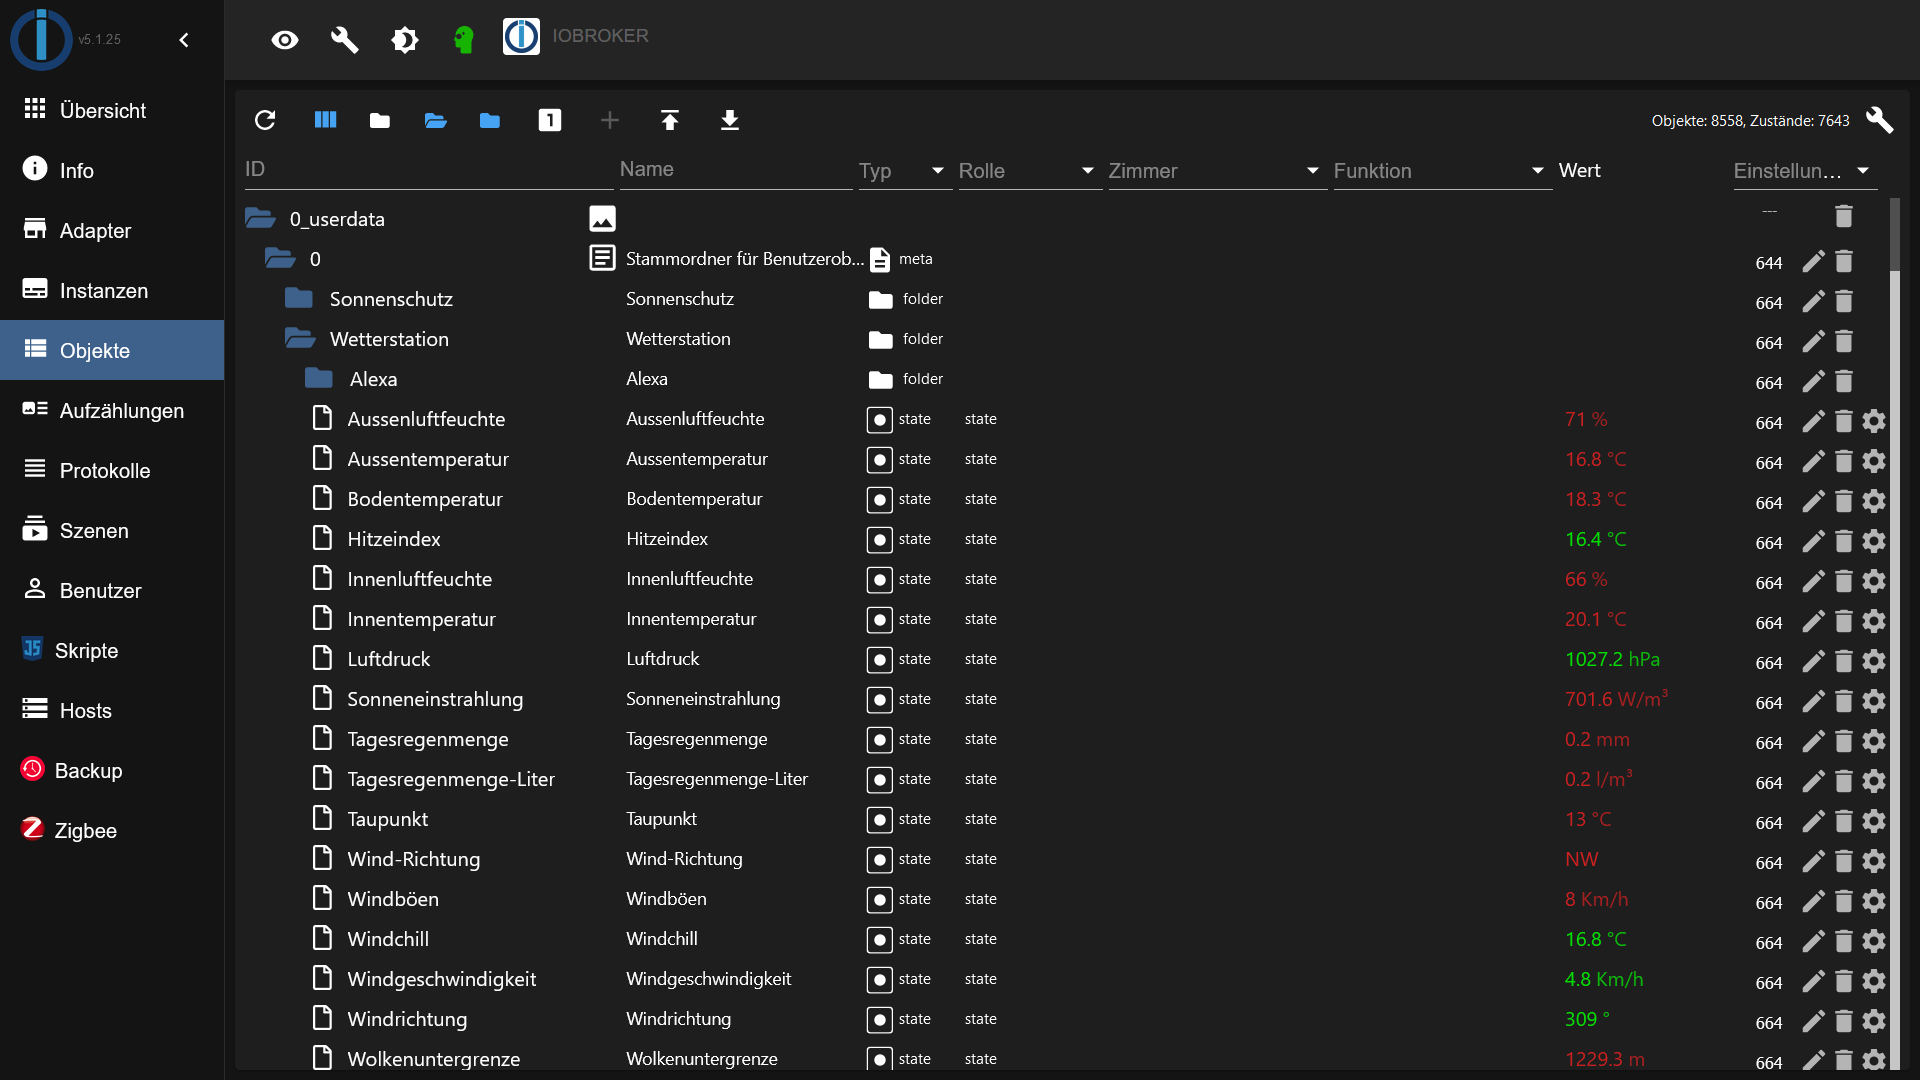This screenshot has width=1920, height=1080.
Task: Select Objekte in the sidebar
Action: [x=112, y=350]
